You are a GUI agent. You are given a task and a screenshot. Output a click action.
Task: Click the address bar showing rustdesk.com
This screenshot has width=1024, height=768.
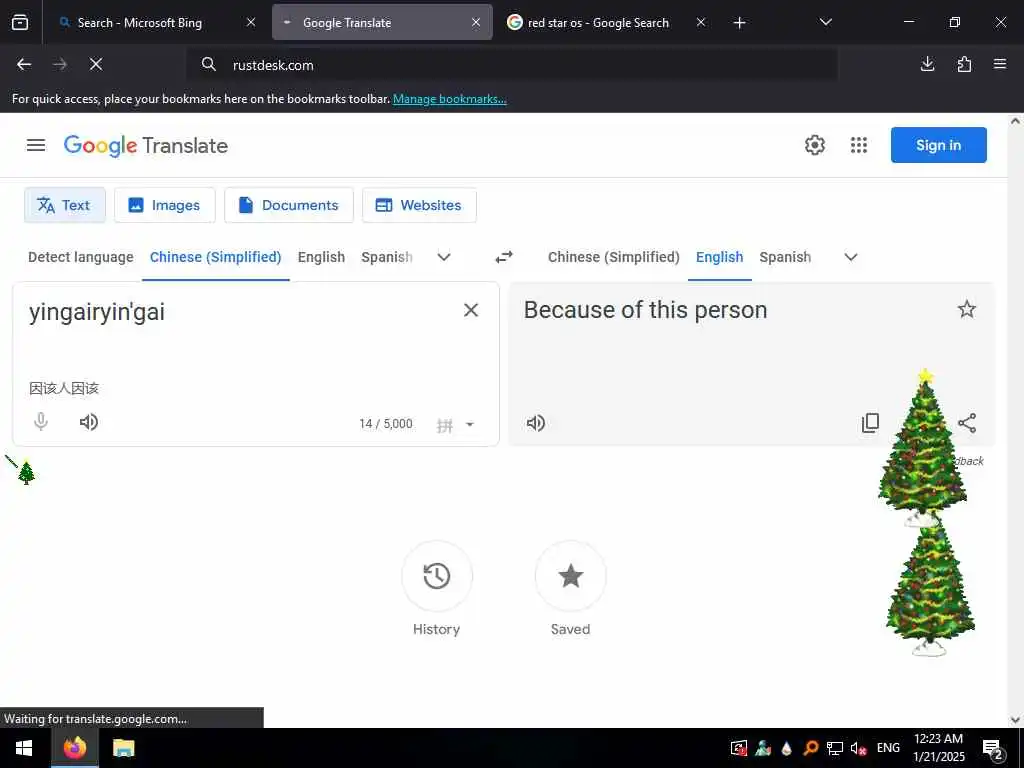click(511, 65)
